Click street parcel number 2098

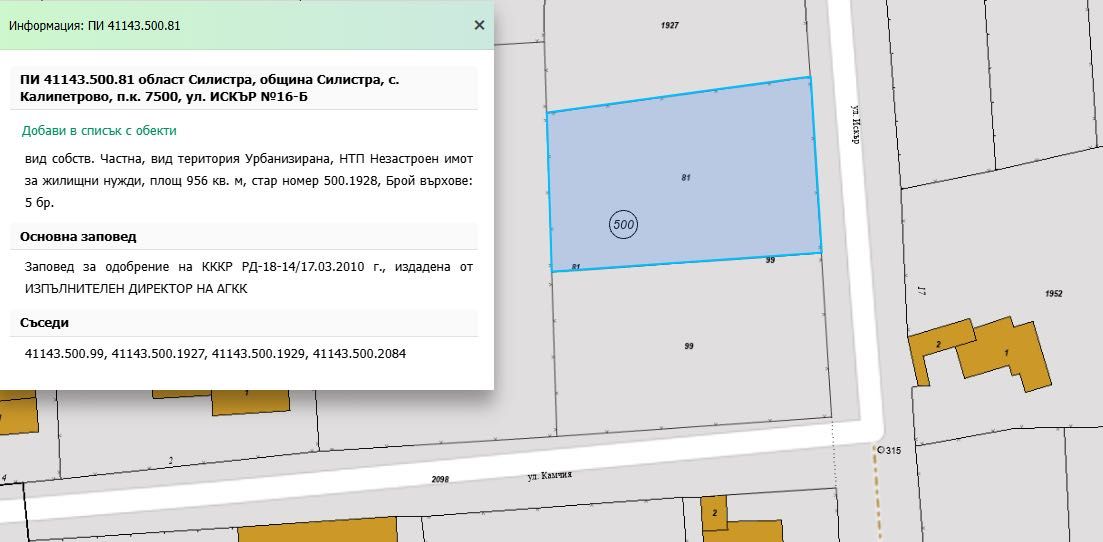pyautogui.click(x=440, y=479)
